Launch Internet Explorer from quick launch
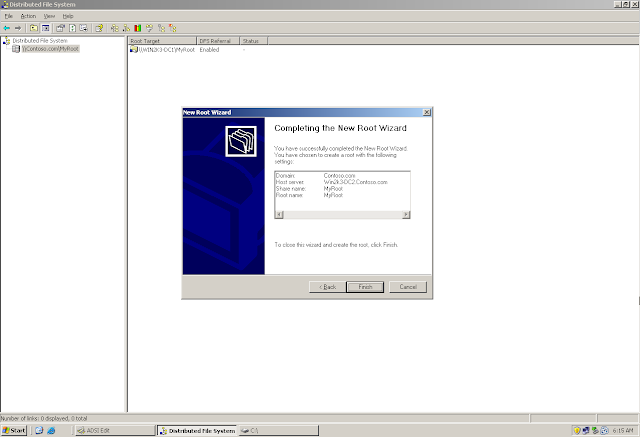This screenshot has height=437, width=640. (x=51, y=430)
